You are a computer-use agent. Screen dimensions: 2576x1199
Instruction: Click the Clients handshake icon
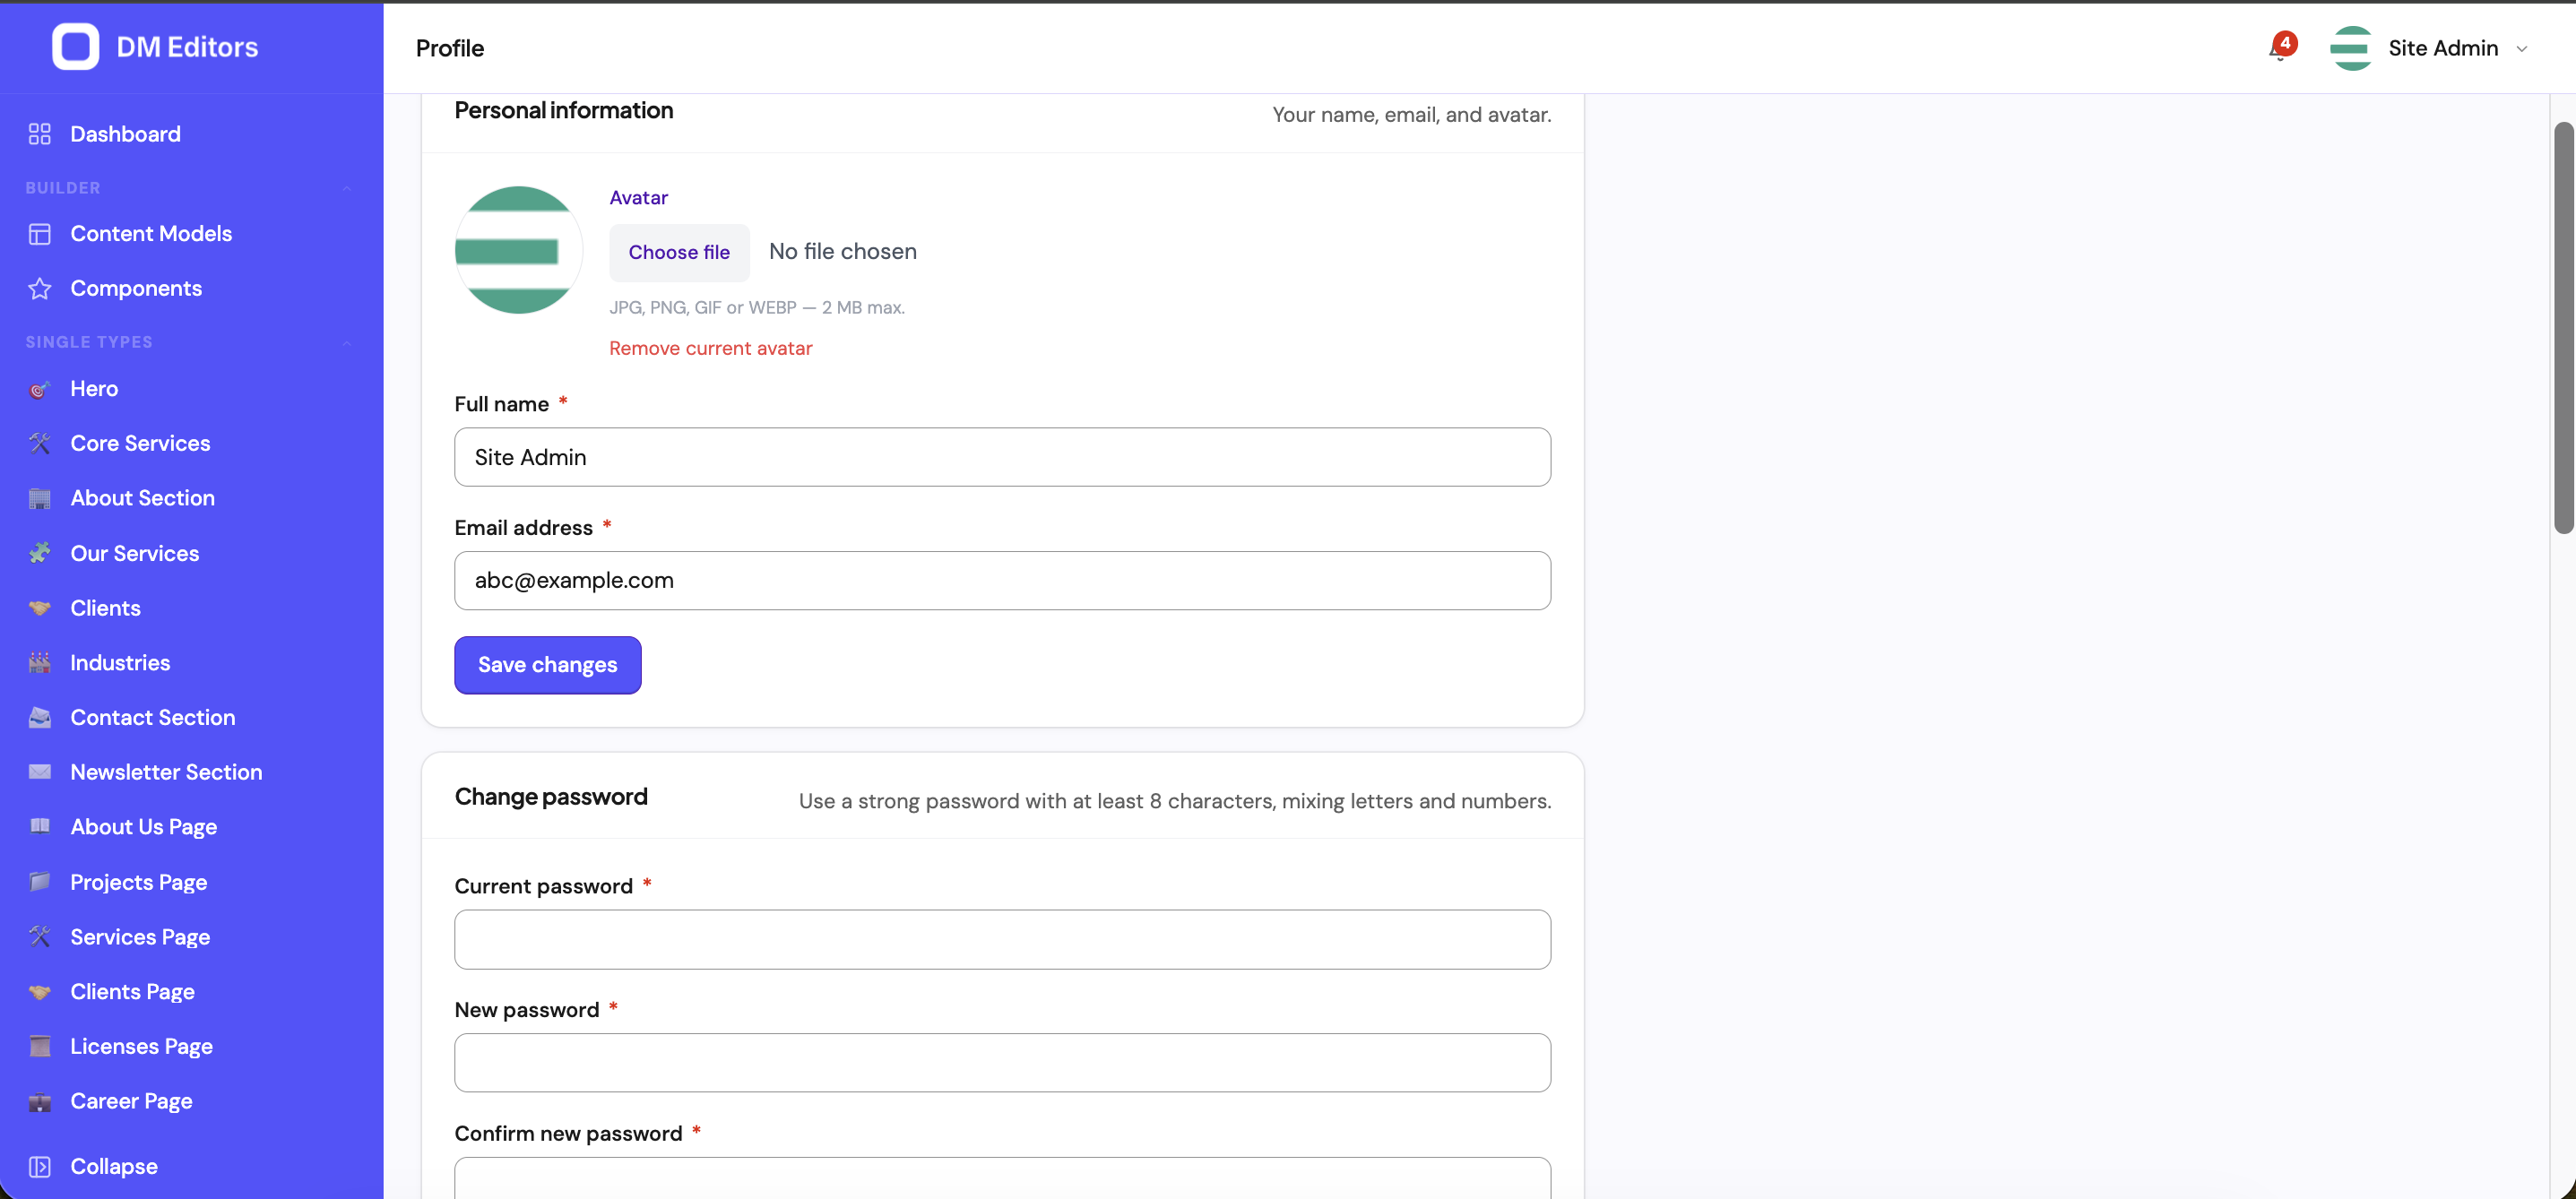[40, 608]
